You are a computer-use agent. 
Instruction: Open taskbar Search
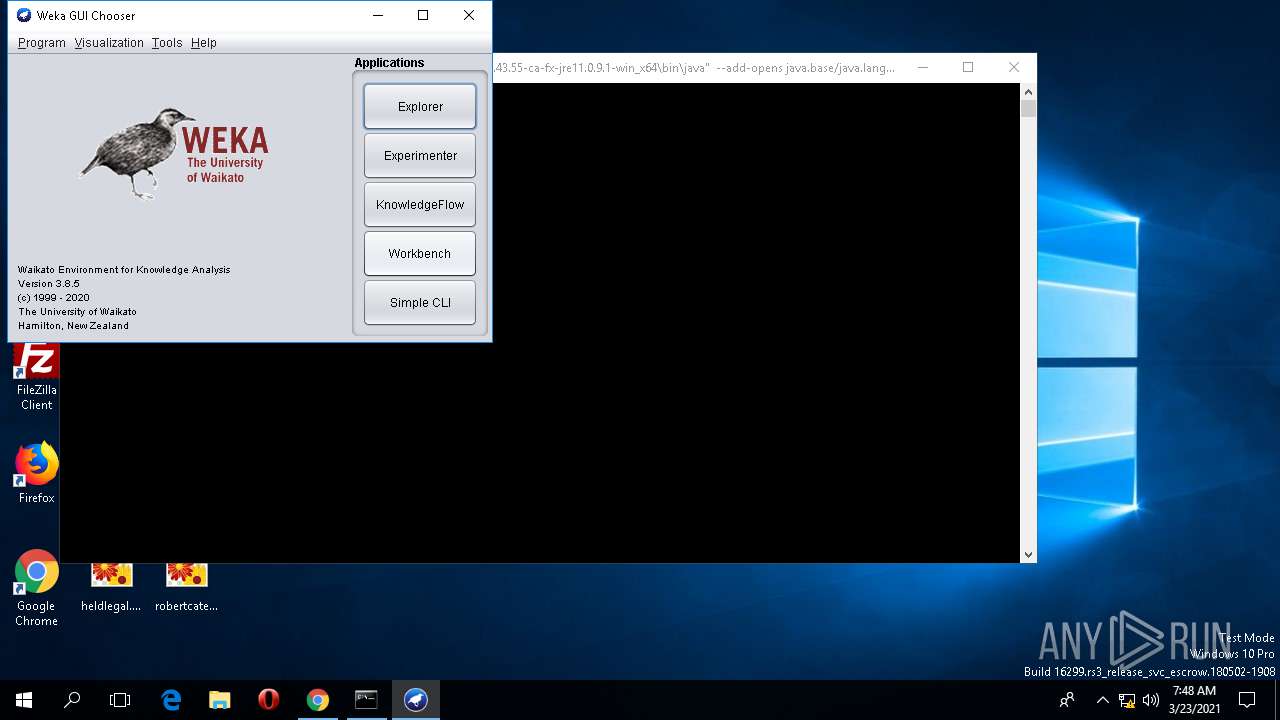(72, 700)
